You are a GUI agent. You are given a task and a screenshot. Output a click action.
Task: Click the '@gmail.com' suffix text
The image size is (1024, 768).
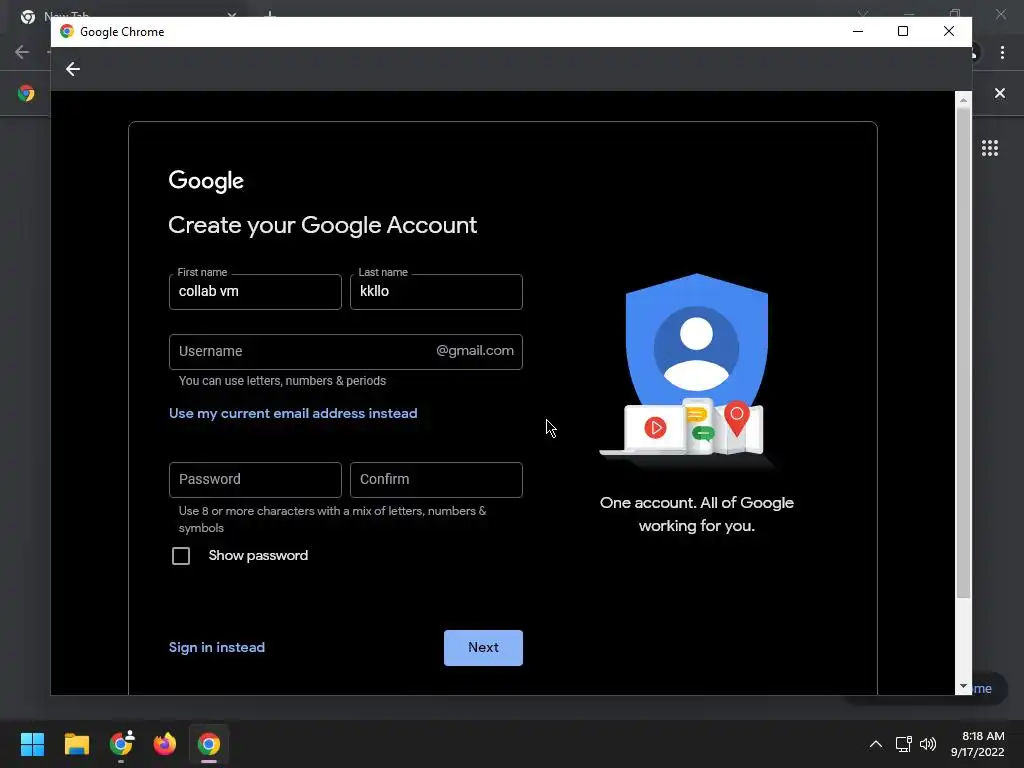point(475,351)
